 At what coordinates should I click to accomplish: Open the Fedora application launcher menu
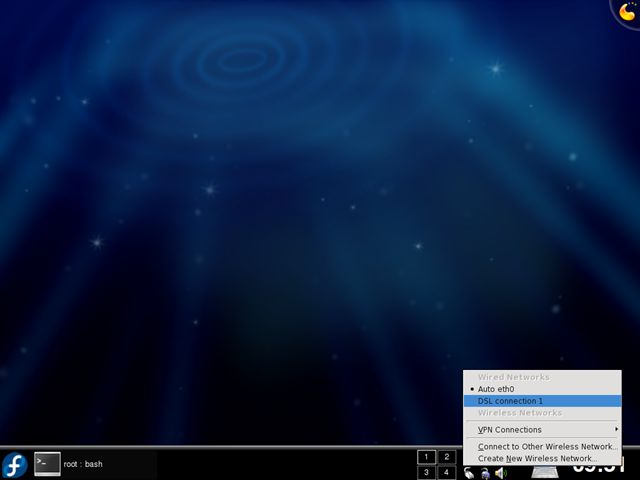click(x=15, y=465)
